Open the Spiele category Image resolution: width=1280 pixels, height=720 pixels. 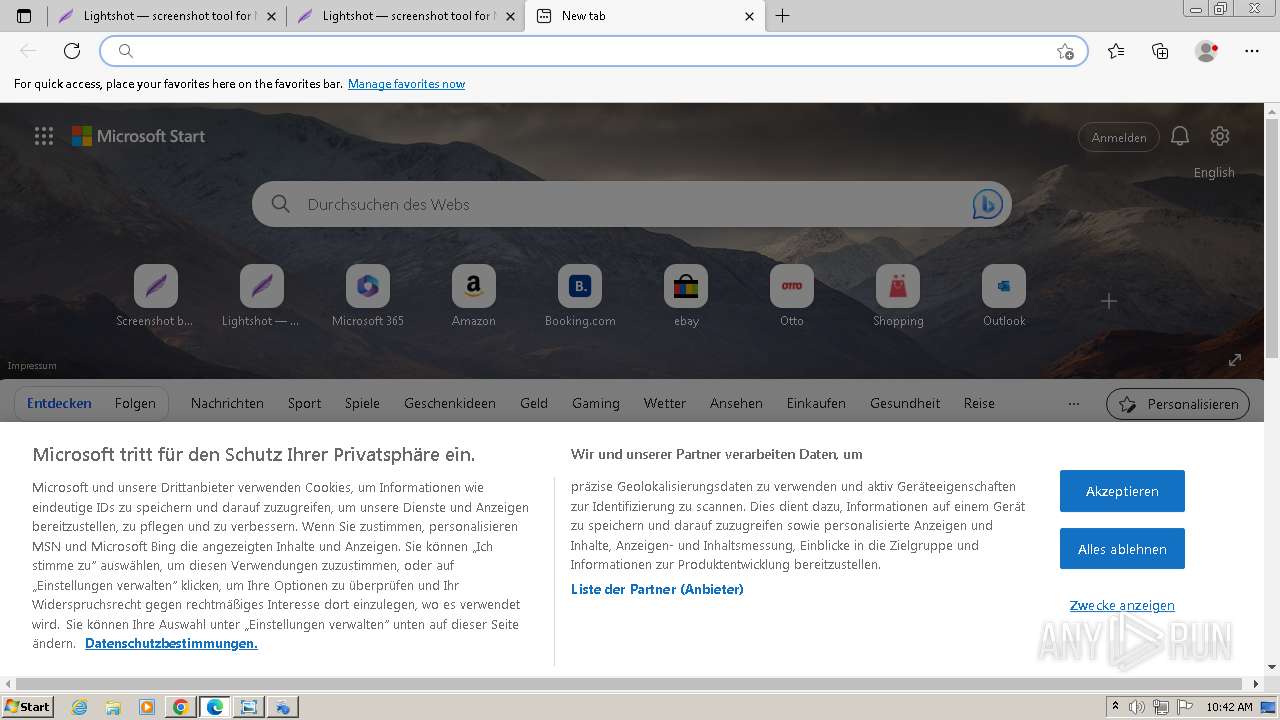coord(362,404)
